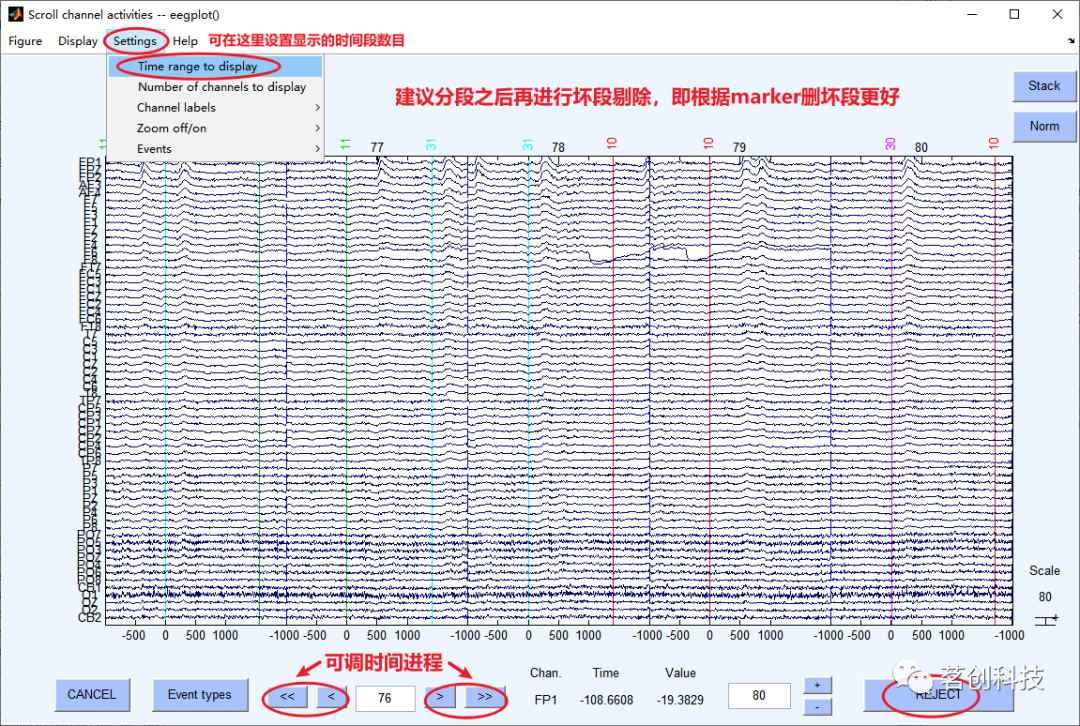The image size is (1080, 726).
Task: Choose Number of channels to display
Action: (216, 87)
